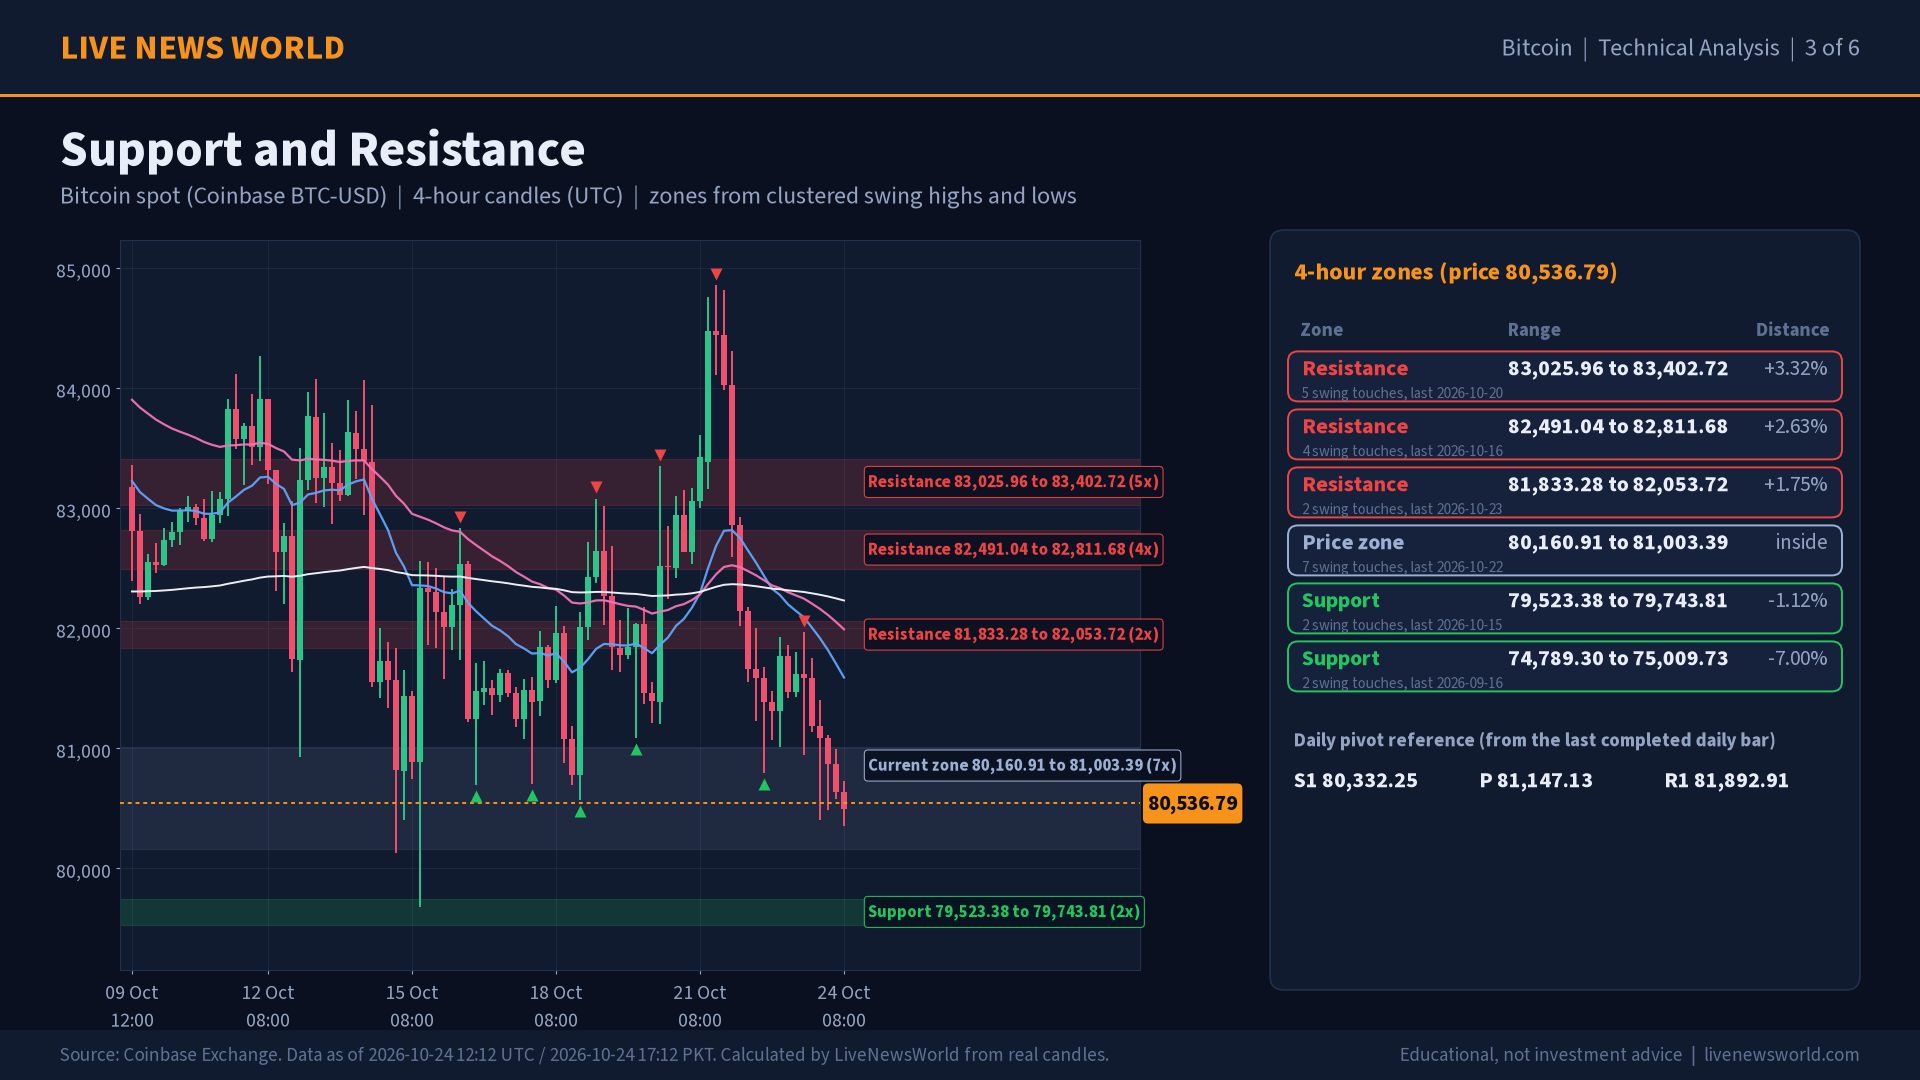Click the 09 Oct 12:00 x-axis label
This screenshot has height=1080, width=1920.
click(132, 1006)
